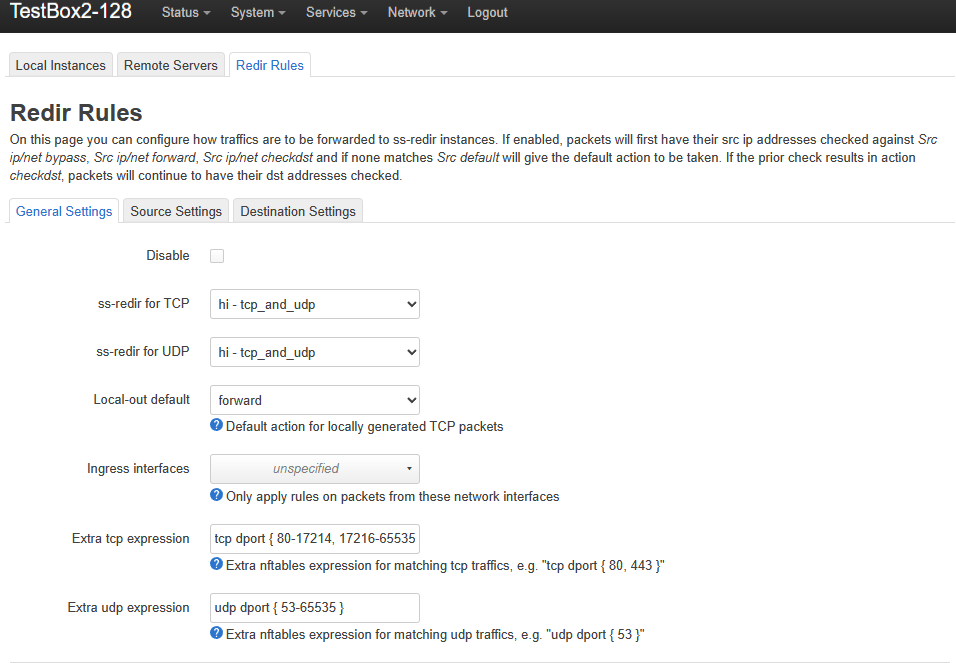This screenshot has width=956, height=663.
Task: Open the Source Settings tab
Action: coord(176,211)
